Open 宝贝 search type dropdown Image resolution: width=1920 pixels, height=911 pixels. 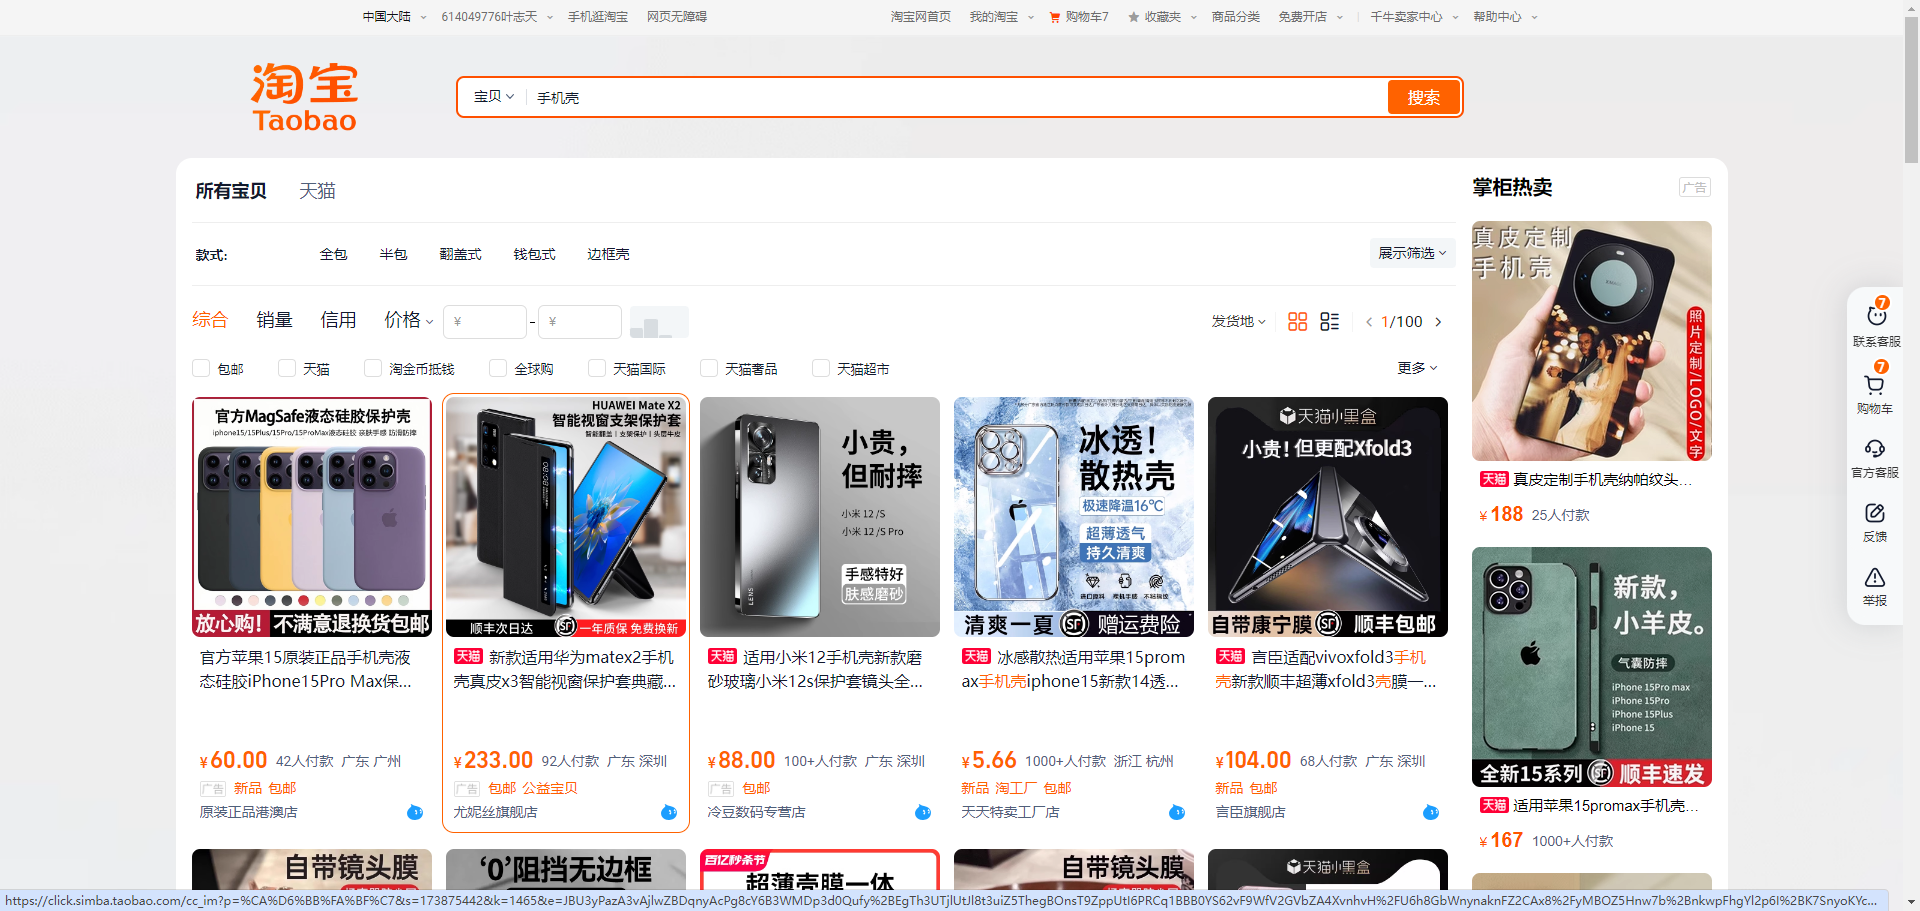(x=494, y=97)
